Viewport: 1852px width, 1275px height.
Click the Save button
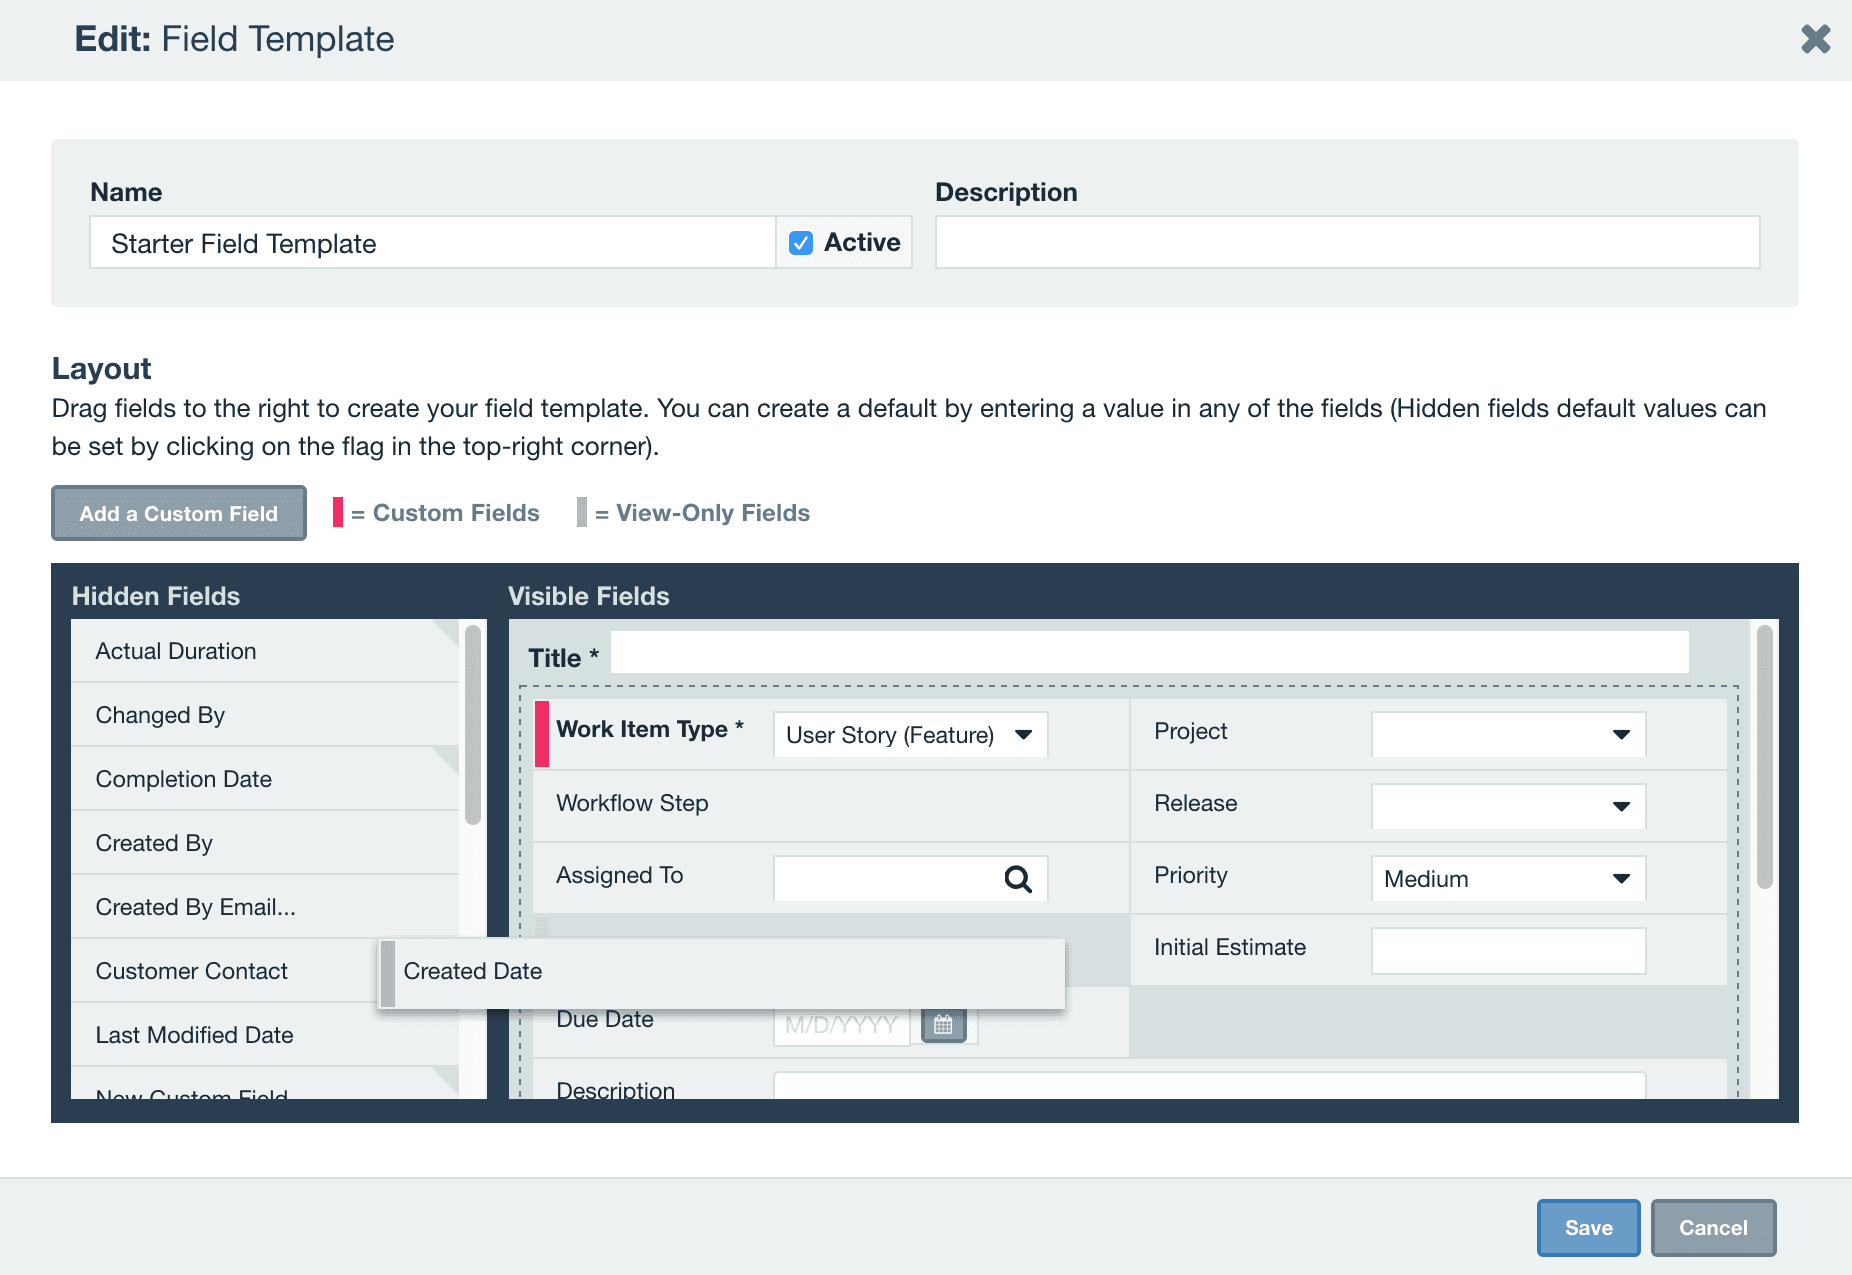tap(1588, 1227)
